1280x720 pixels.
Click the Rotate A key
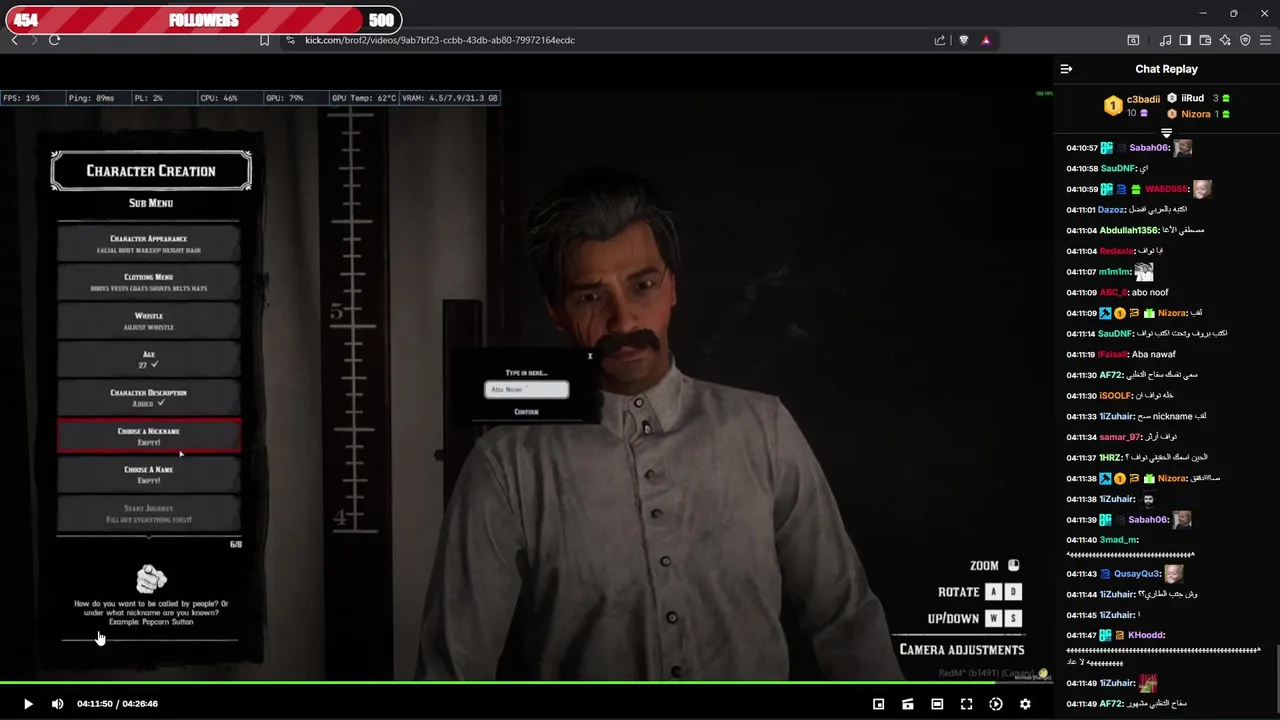993,592
